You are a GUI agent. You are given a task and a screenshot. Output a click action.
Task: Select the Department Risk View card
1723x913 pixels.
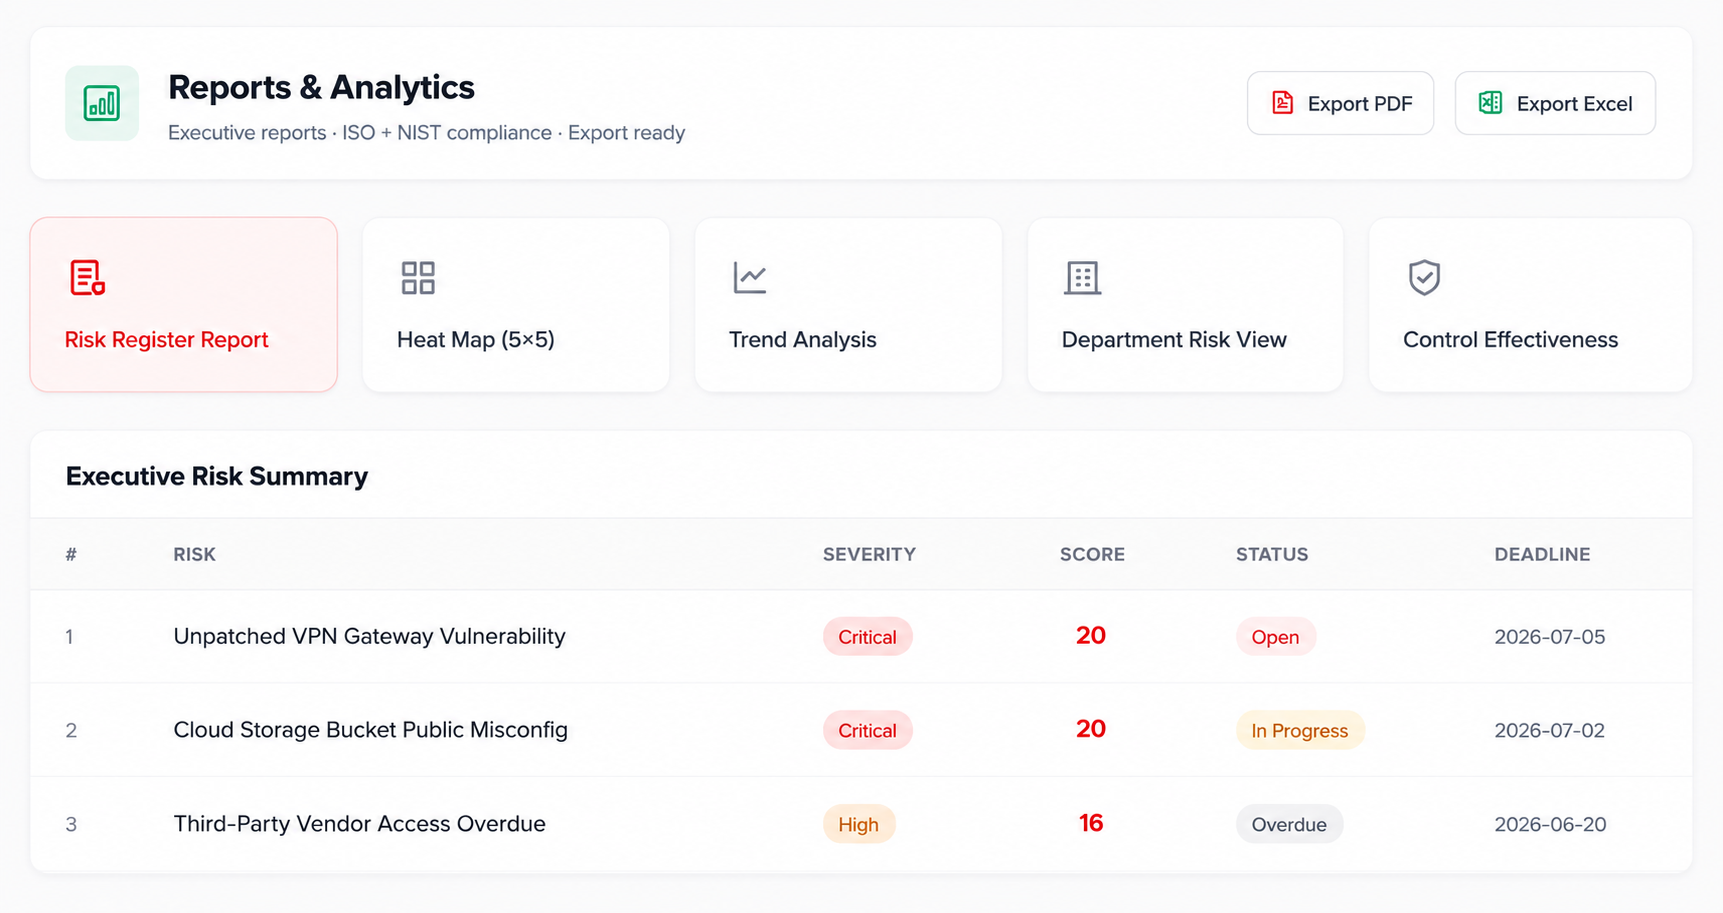[1185, 304]
